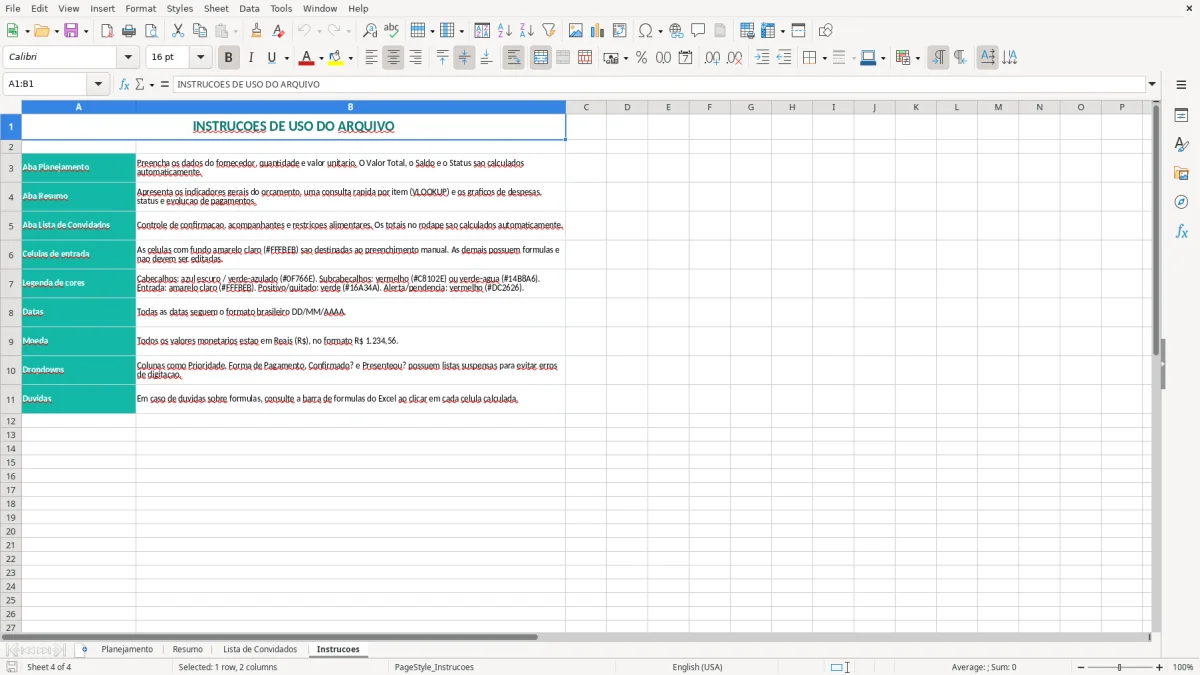
Task: Toggle Bold formatting
Action: click(229, 58)
